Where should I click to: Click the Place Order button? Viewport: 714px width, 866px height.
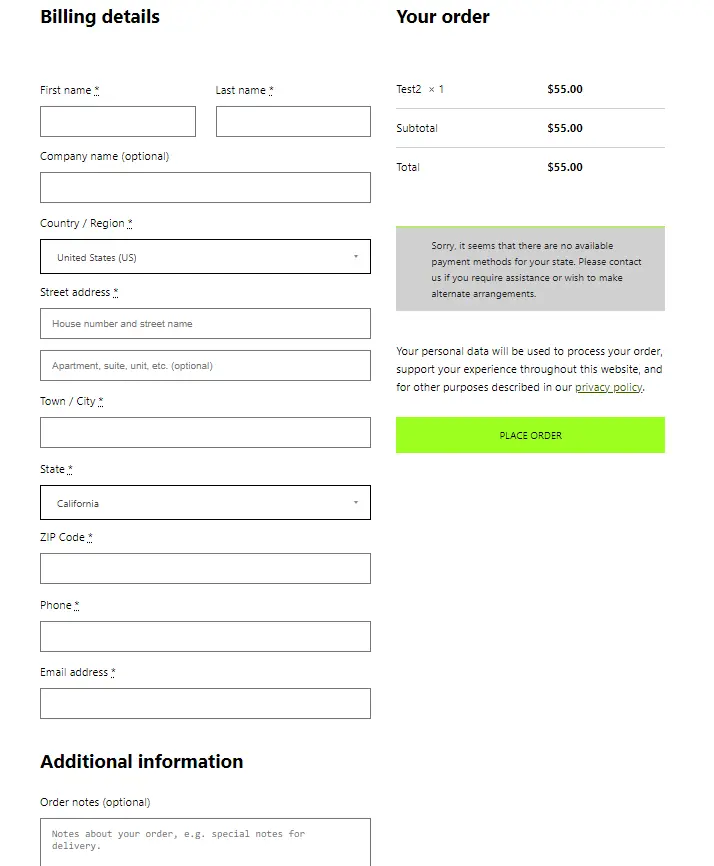click(x=530, y=435)
